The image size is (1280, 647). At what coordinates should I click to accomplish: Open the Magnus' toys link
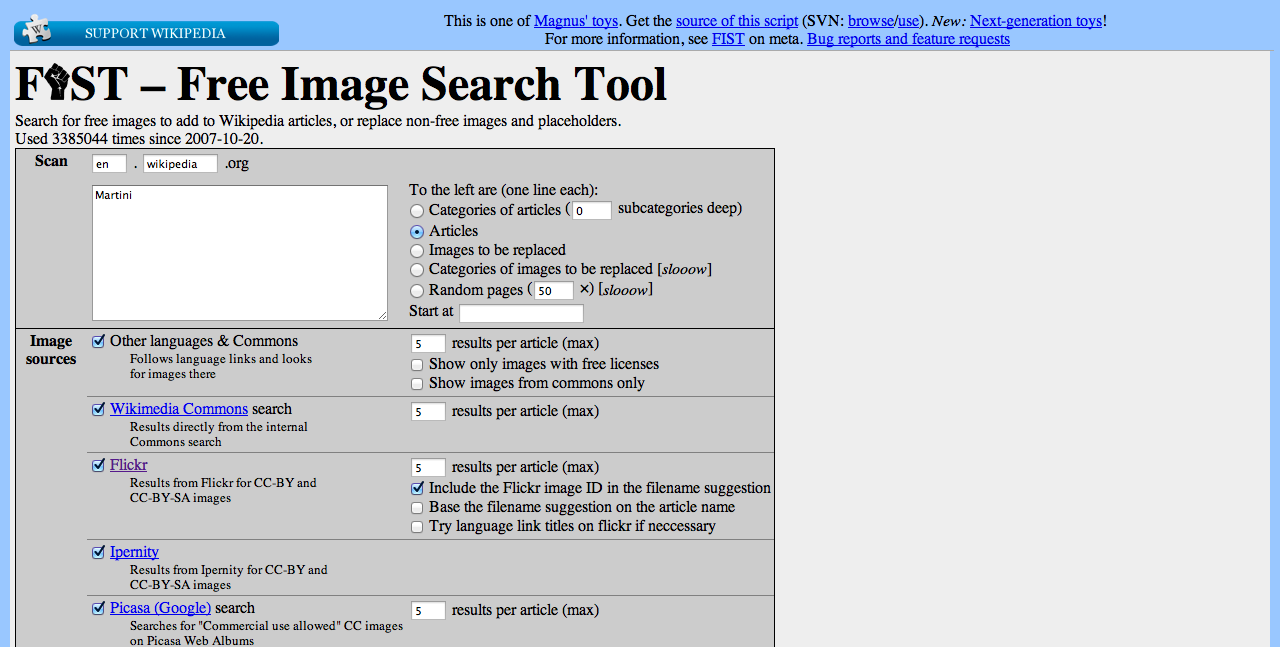click(577, 20)
